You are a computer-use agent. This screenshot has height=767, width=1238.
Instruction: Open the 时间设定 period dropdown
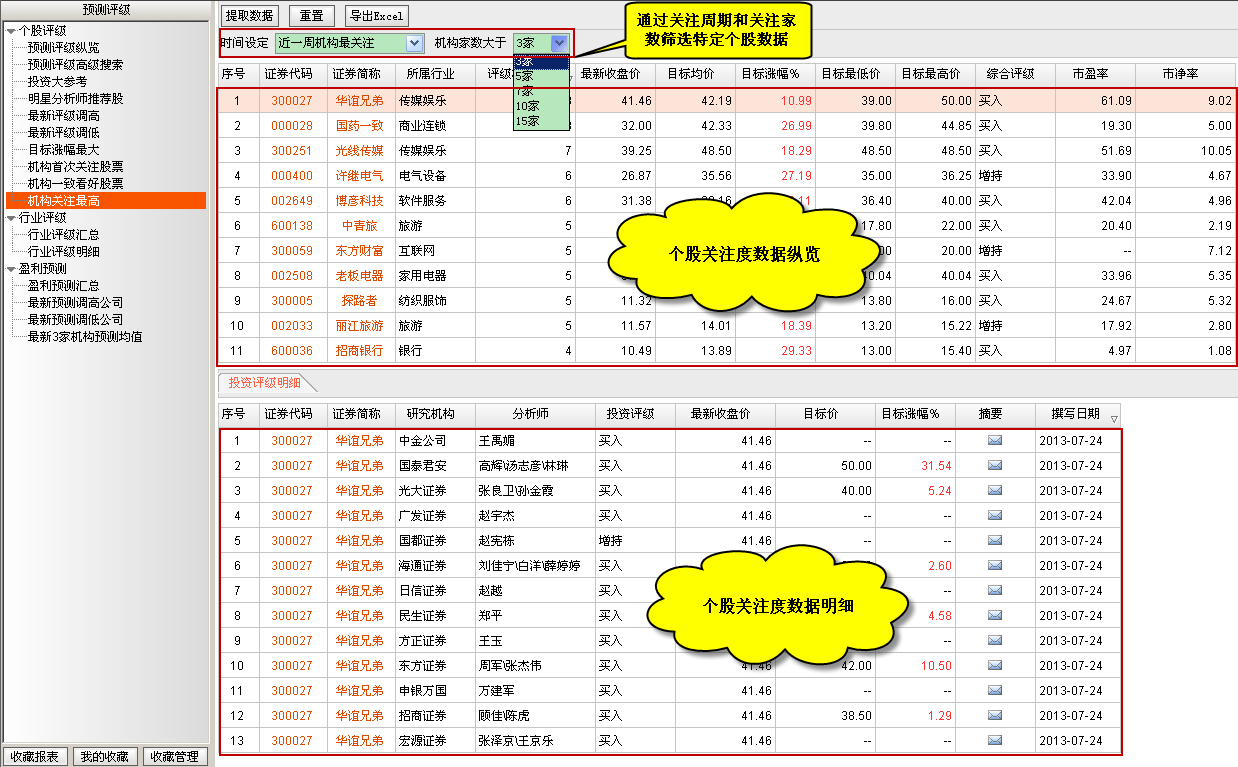coord(414,43)
